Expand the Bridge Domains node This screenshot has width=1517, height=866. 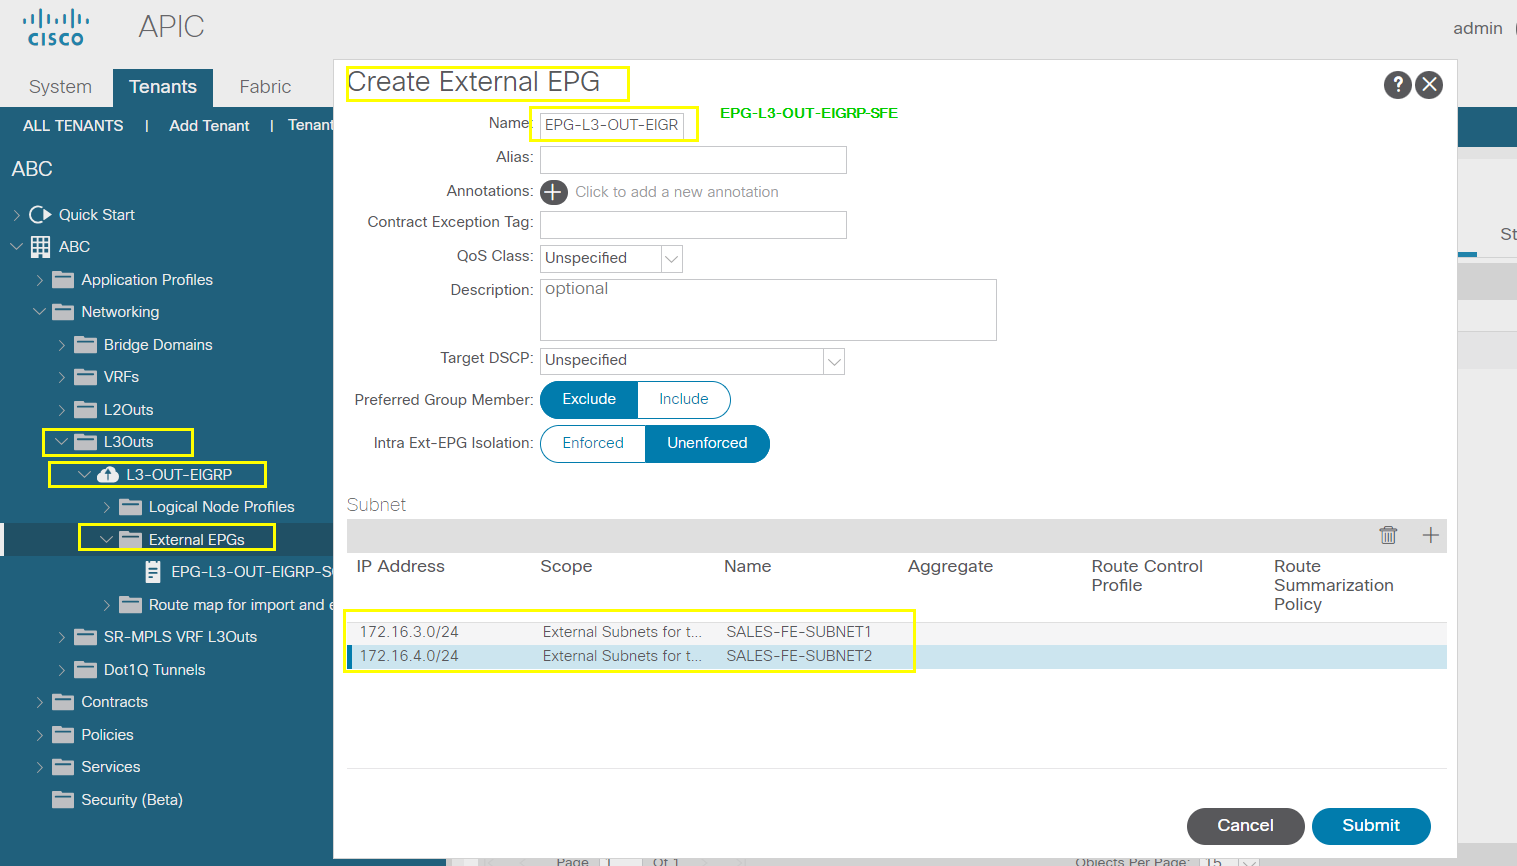click(x=61, y=344)
